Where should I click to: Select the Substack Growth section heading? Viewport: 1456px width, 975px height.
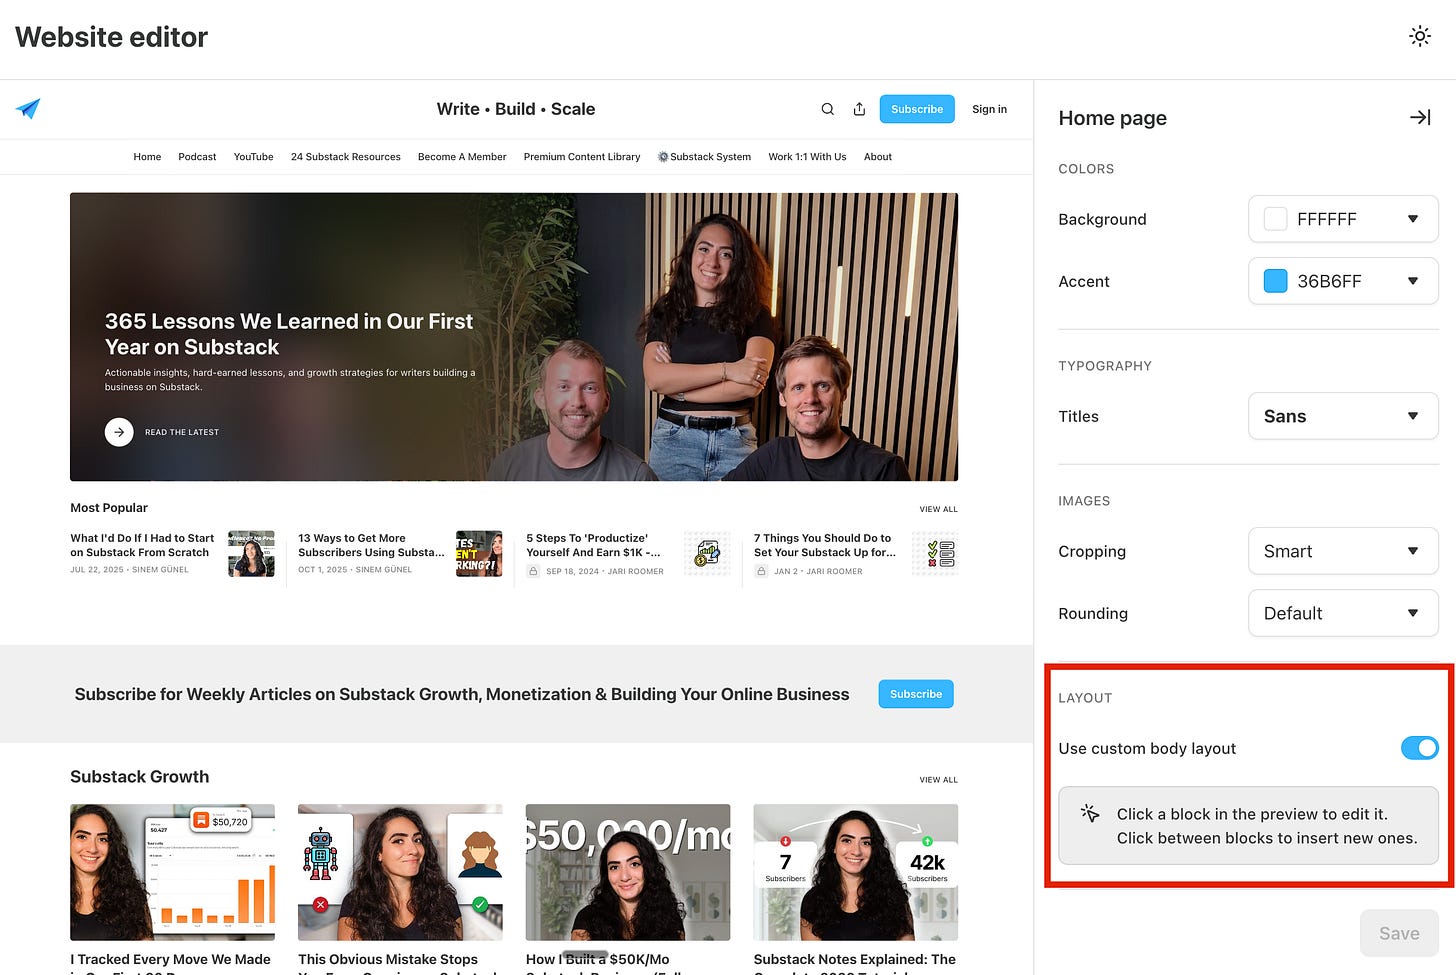point(140,777)
